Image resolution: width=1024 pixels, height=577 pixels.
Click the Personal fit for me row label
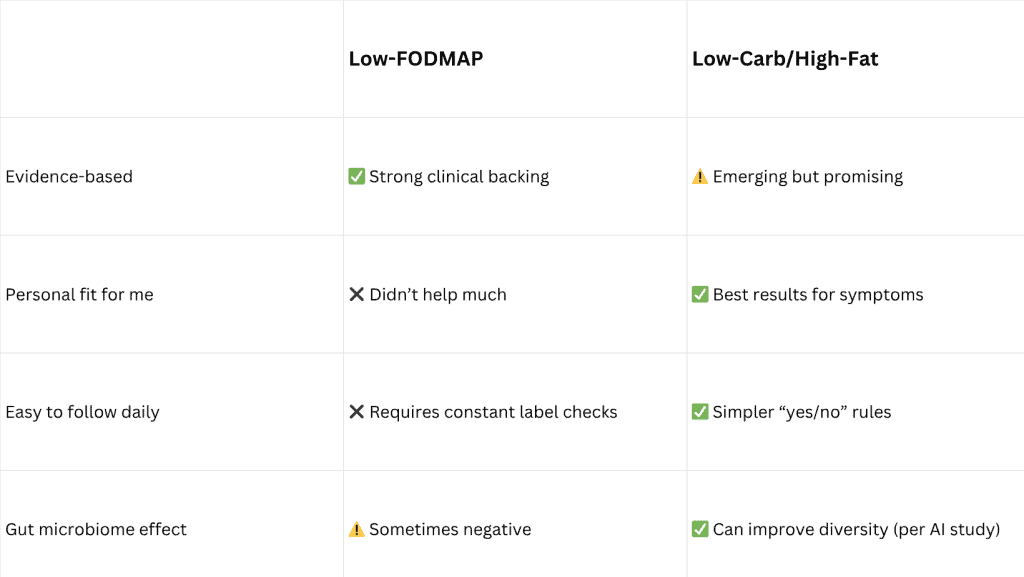(x=80, y=294)
